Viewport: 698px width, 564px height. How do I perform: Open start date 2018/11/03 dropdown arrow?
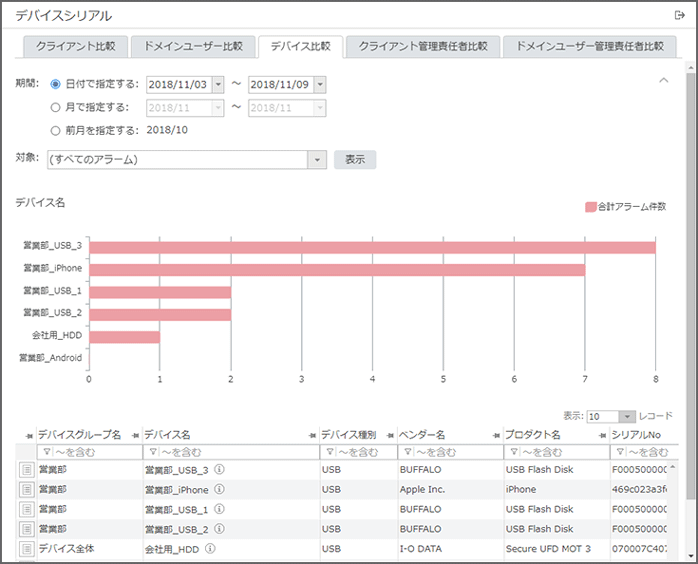(x=218, y=85)
